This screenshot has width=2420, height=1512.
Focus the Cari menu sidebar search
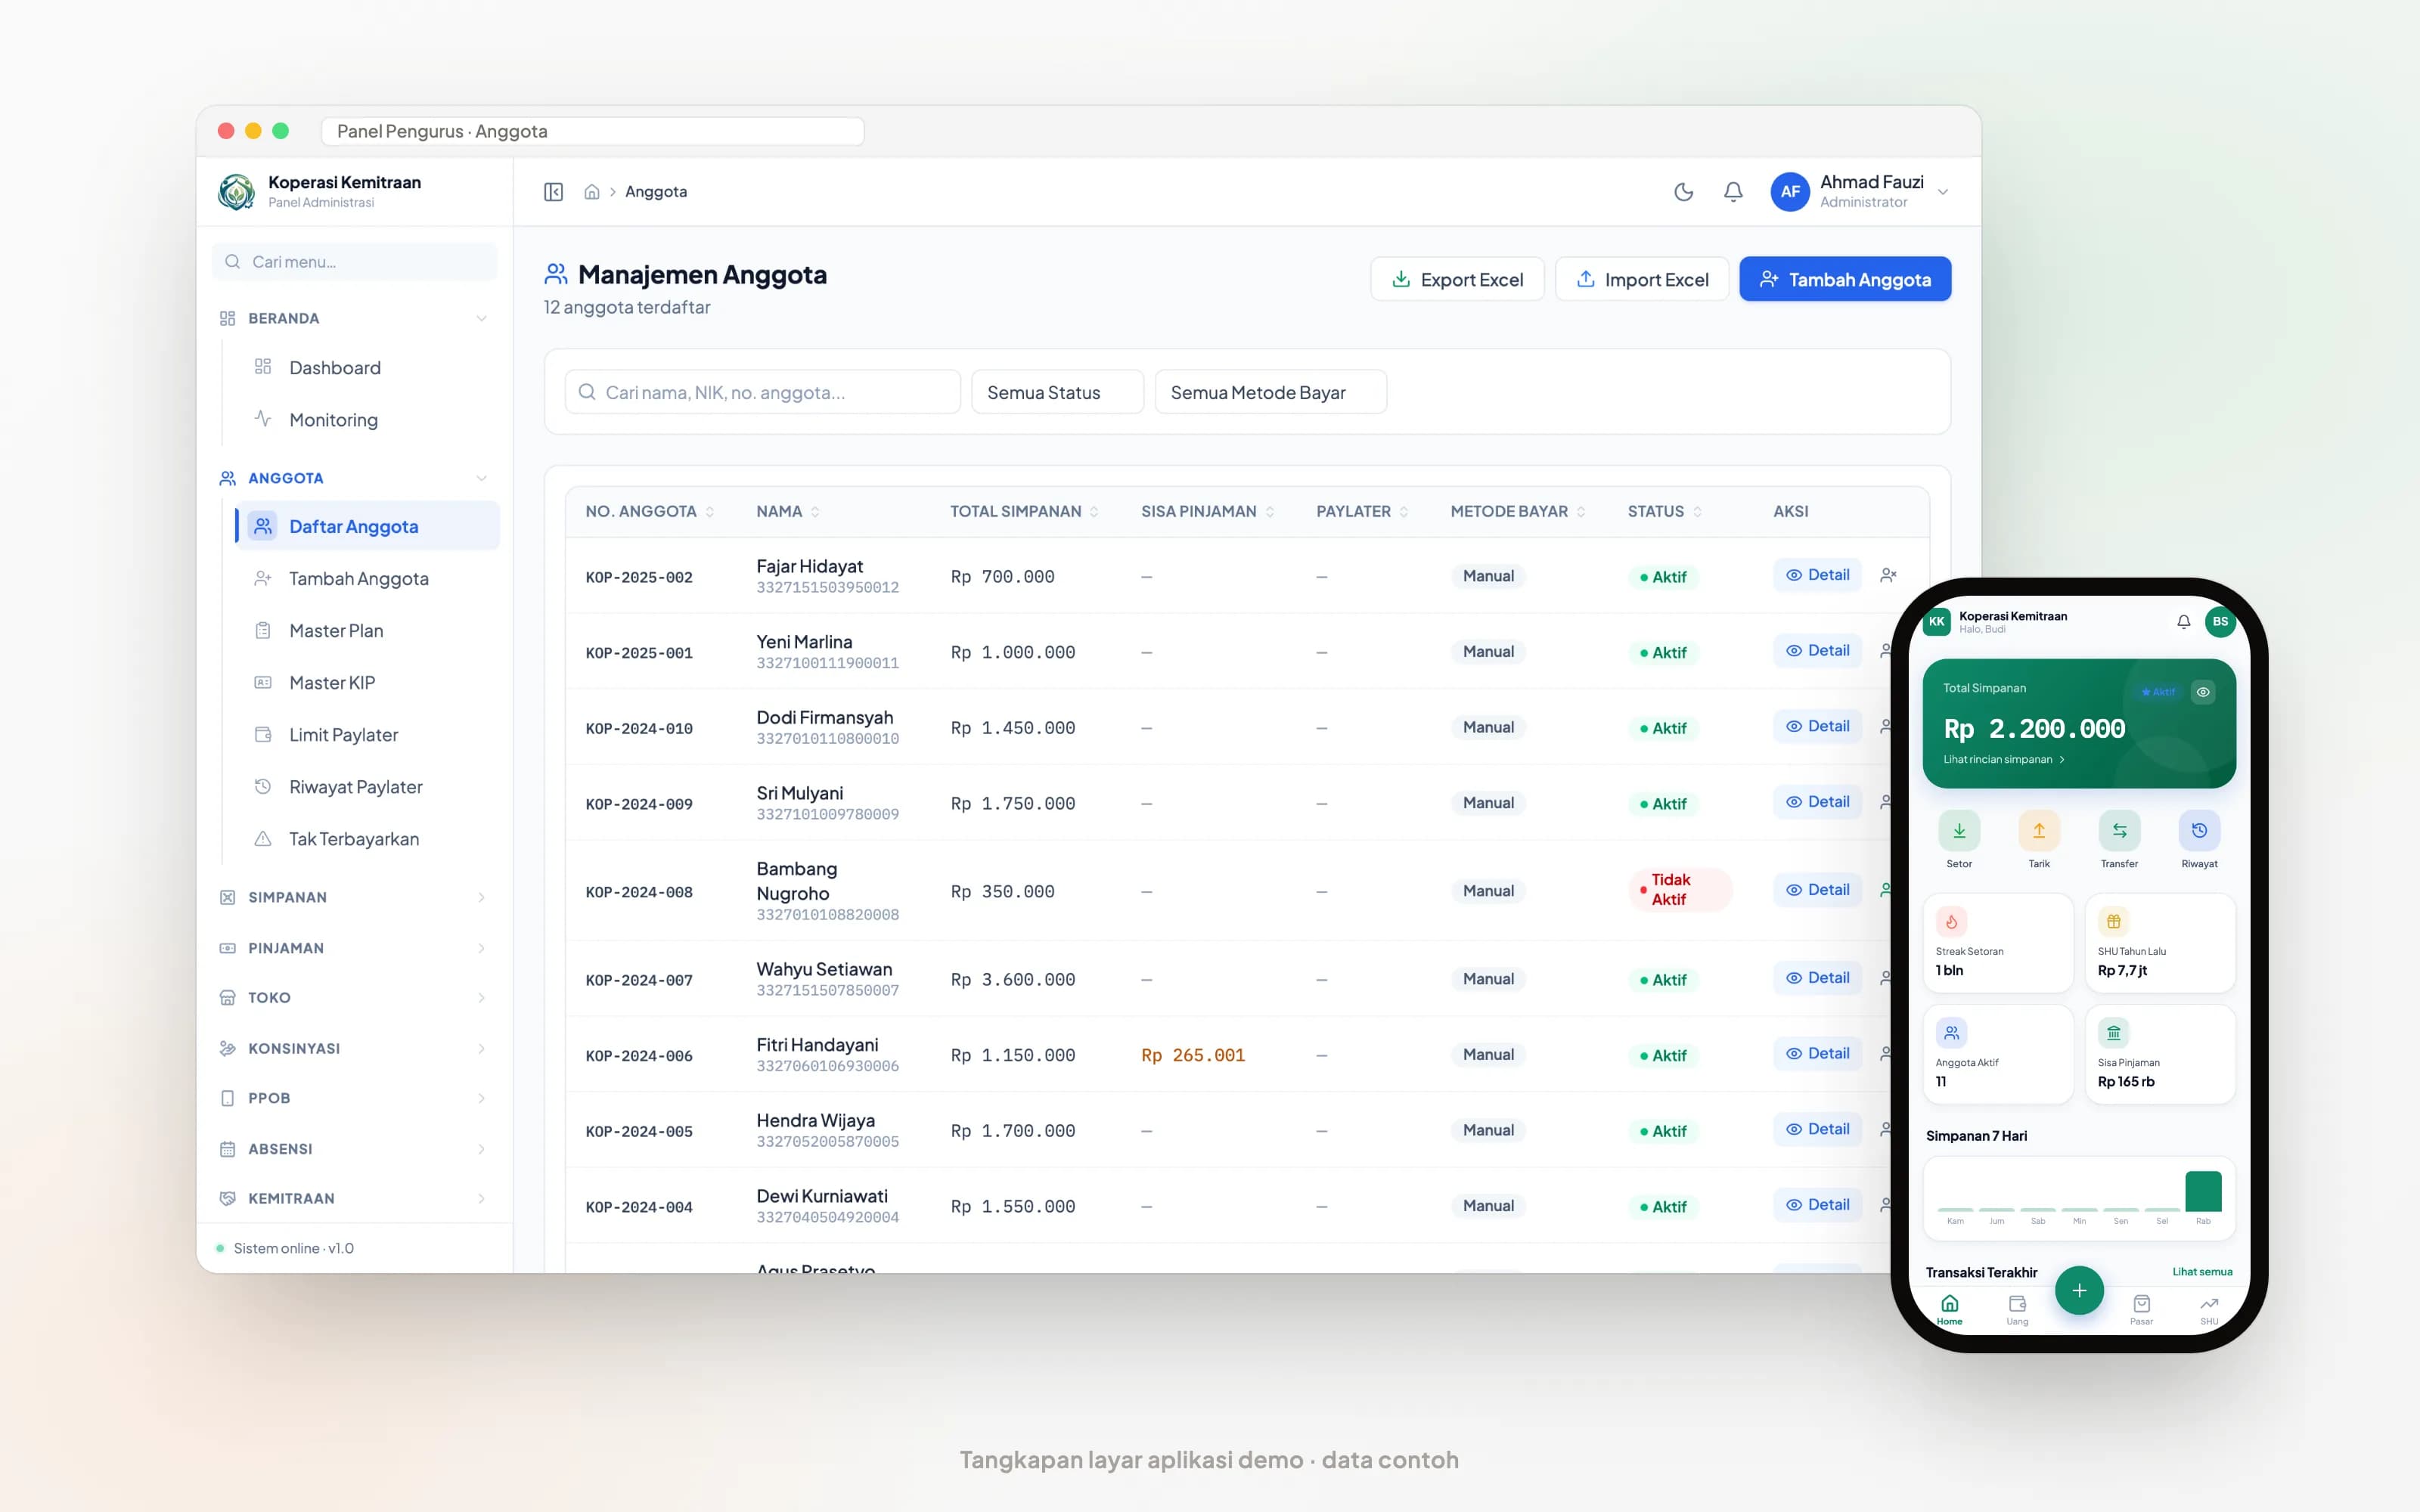tap(355, 262)
